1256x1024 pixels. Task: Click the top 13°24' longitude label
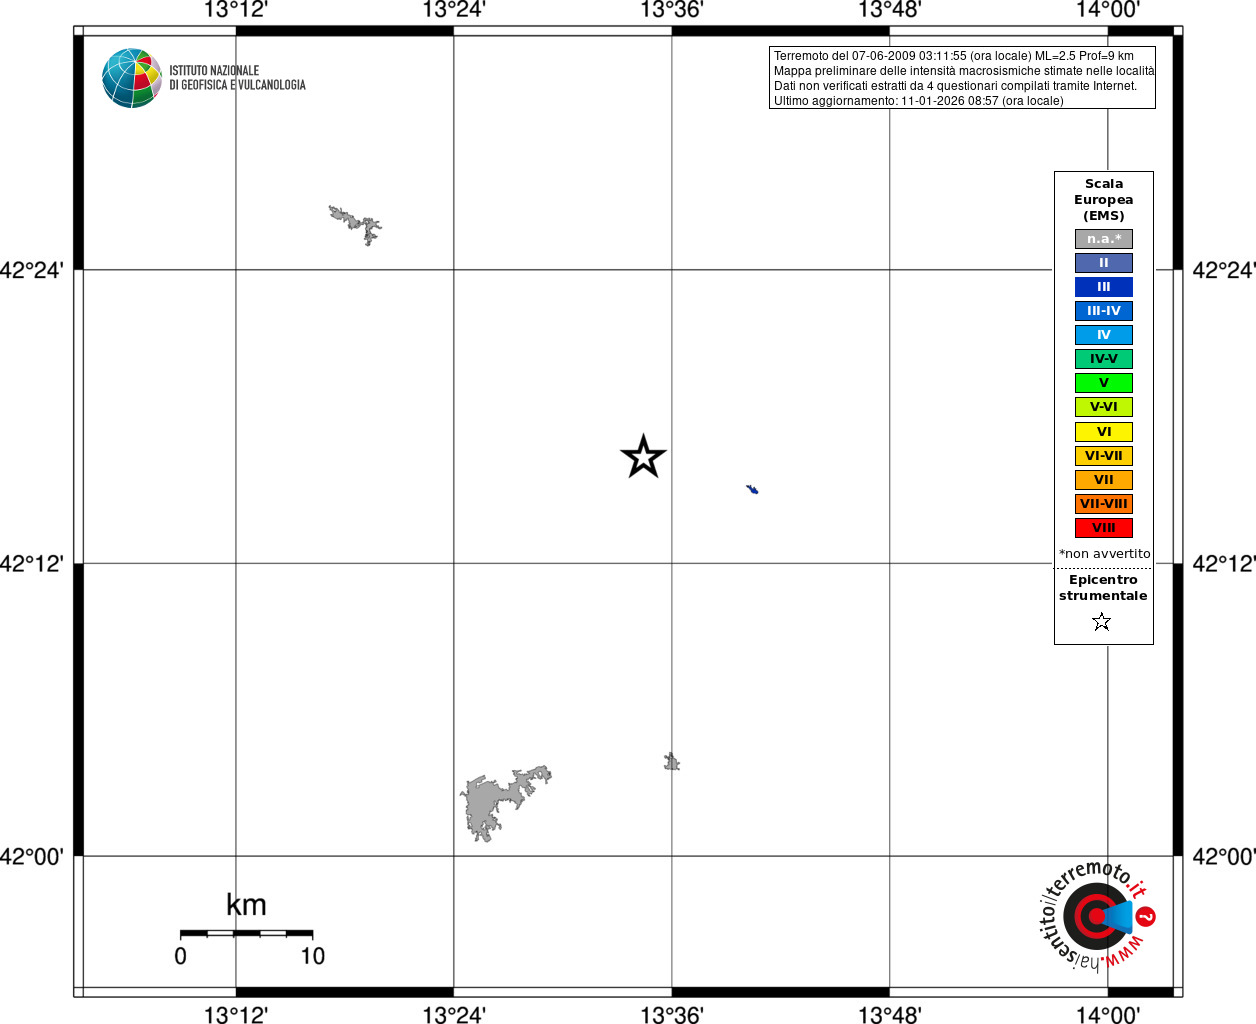point(454,10)
